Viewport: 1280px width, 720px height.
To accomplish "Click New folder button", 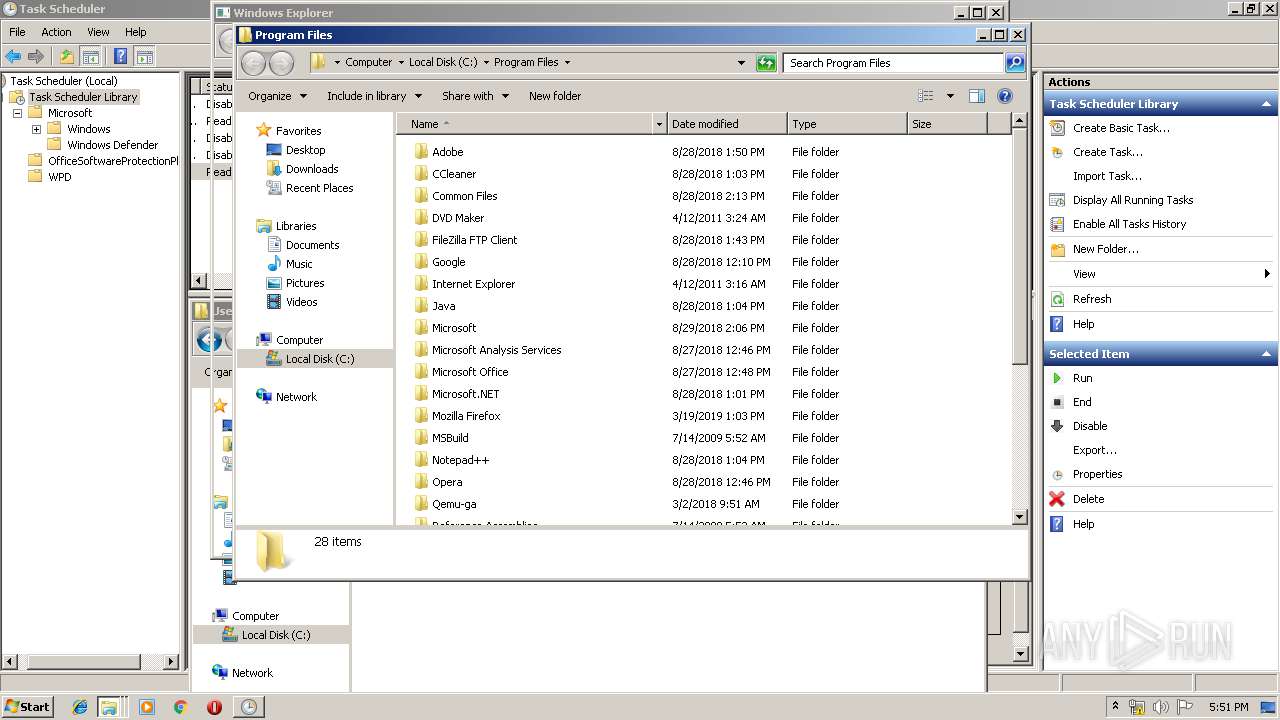I will [x=555, y=96].
